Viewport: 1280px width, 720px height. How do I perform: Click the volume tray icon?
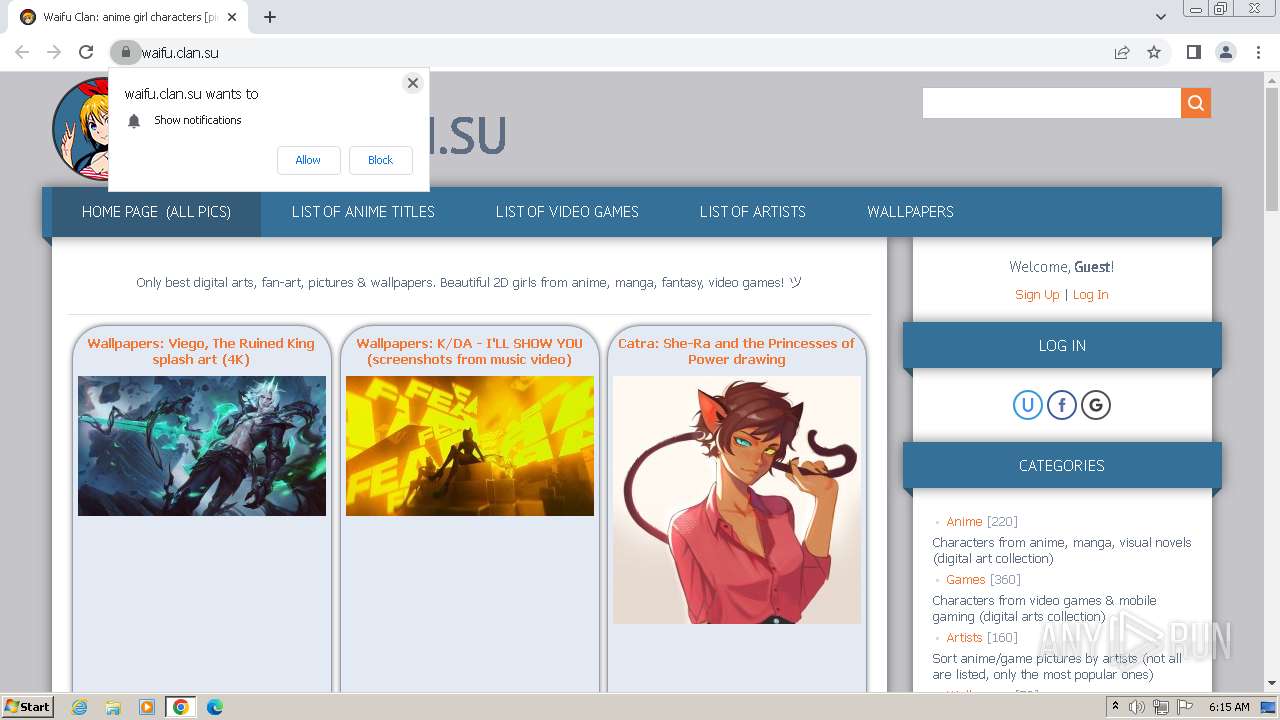click(x=1137, y=707)
